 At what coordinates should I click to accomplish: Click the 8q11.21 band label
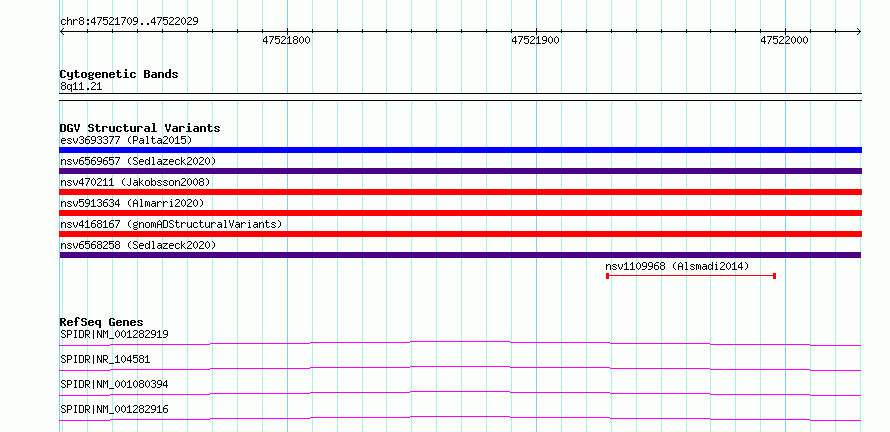click(81, 87)
